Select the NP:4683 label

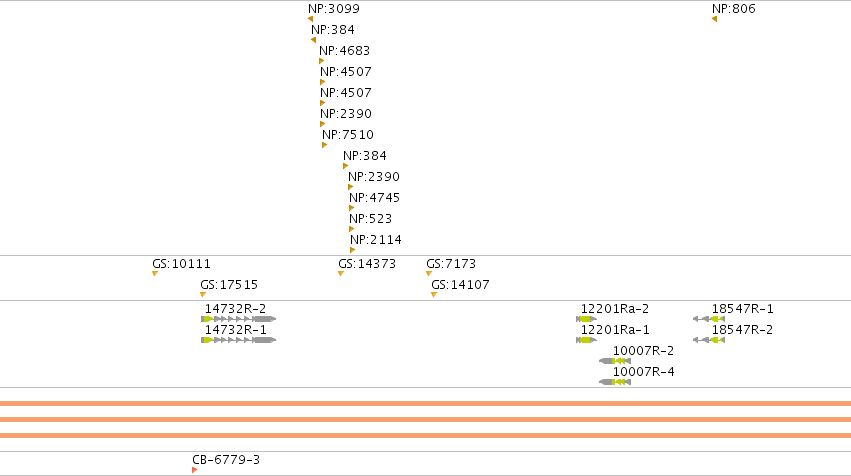click(345, 51)
